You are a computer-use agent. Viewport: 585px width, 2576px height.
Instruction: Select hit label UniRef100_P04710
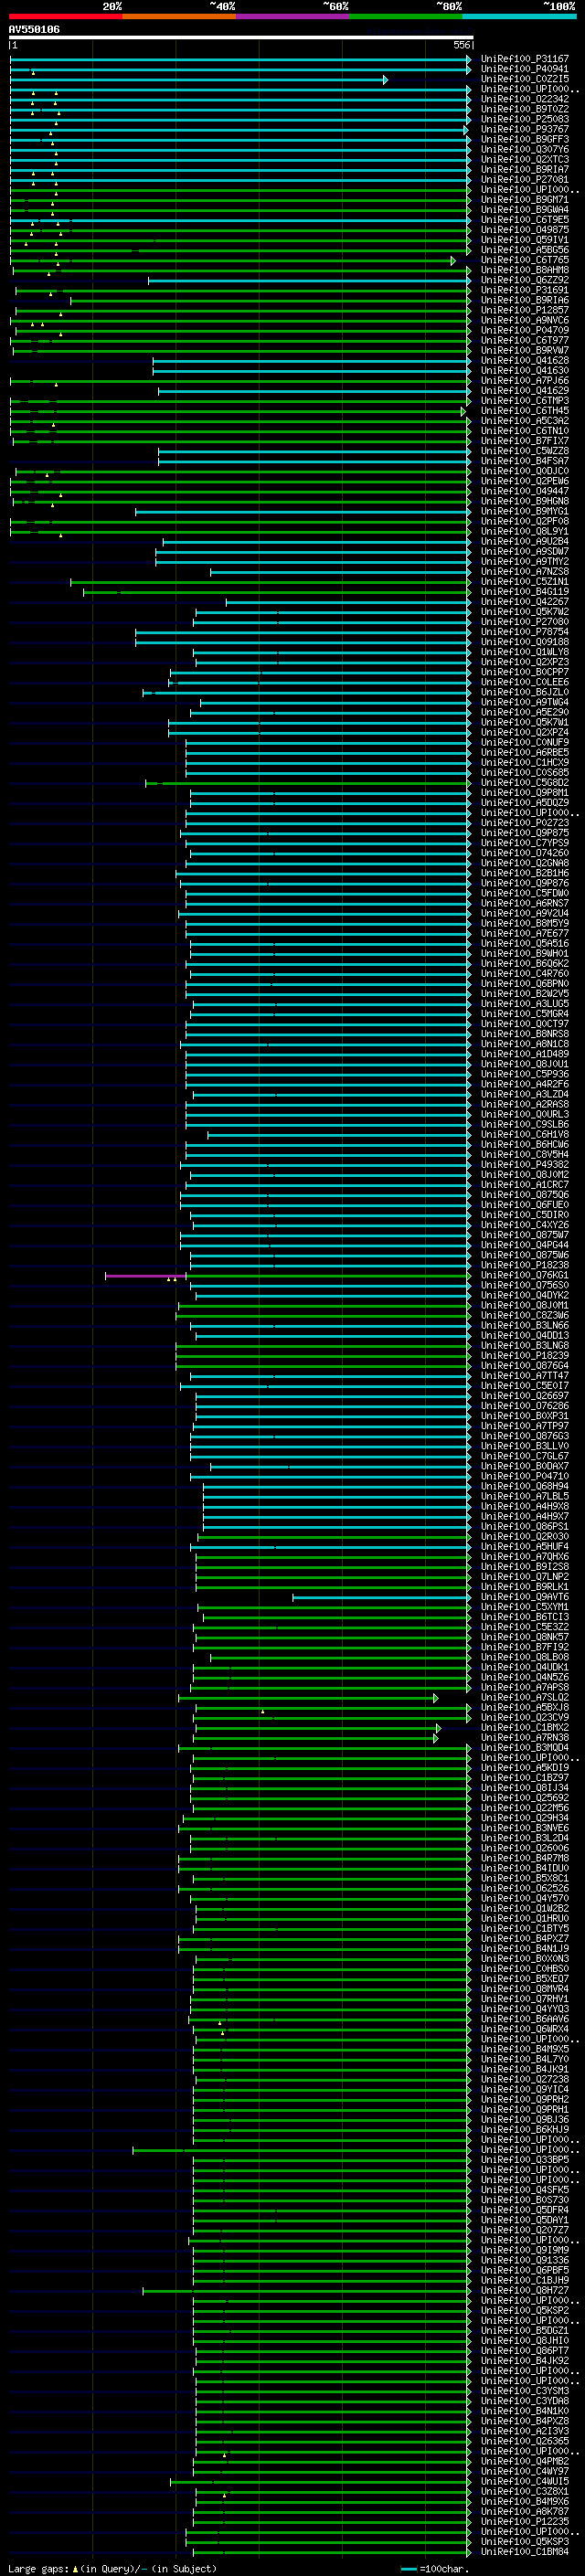pyautogui.click(x=525, y=1476)
